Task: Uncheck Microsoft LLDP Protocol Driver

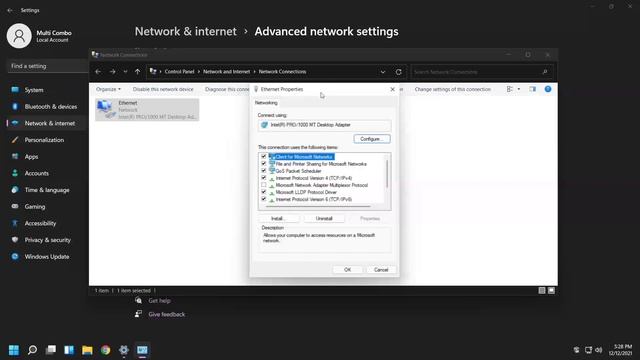Action: click(264, 192)
